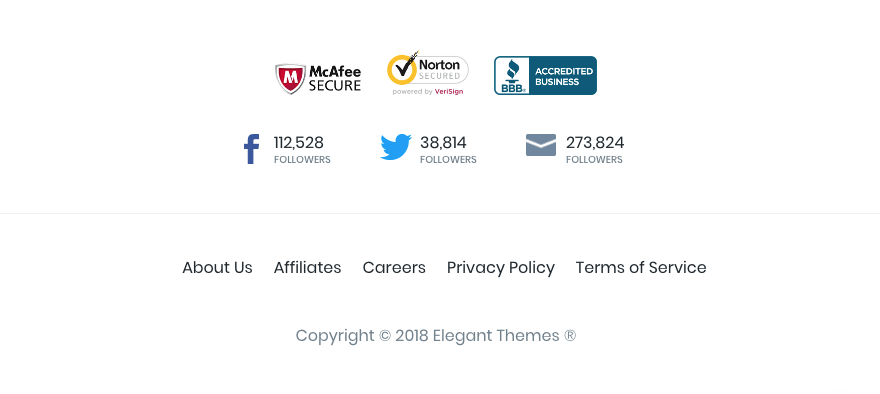880x394 pixels.
Task: Open the Careers link
Action: click(394, 268)
